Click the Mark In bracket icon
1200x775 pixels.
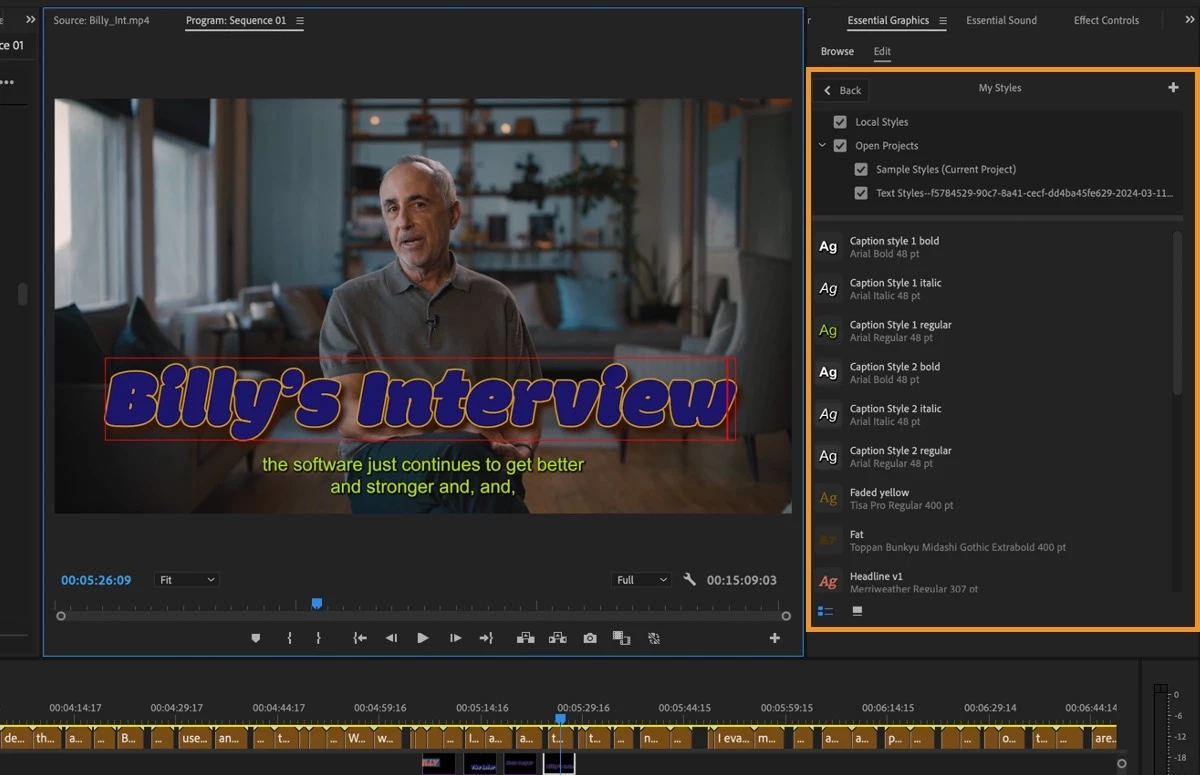tap(289, 638)
